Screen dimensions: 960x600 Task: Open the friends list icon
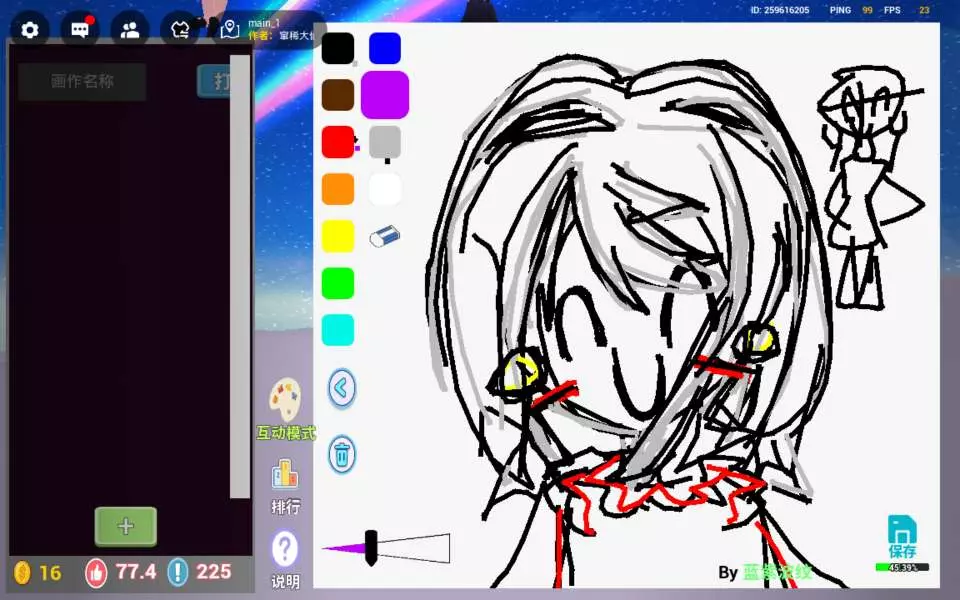130,30
